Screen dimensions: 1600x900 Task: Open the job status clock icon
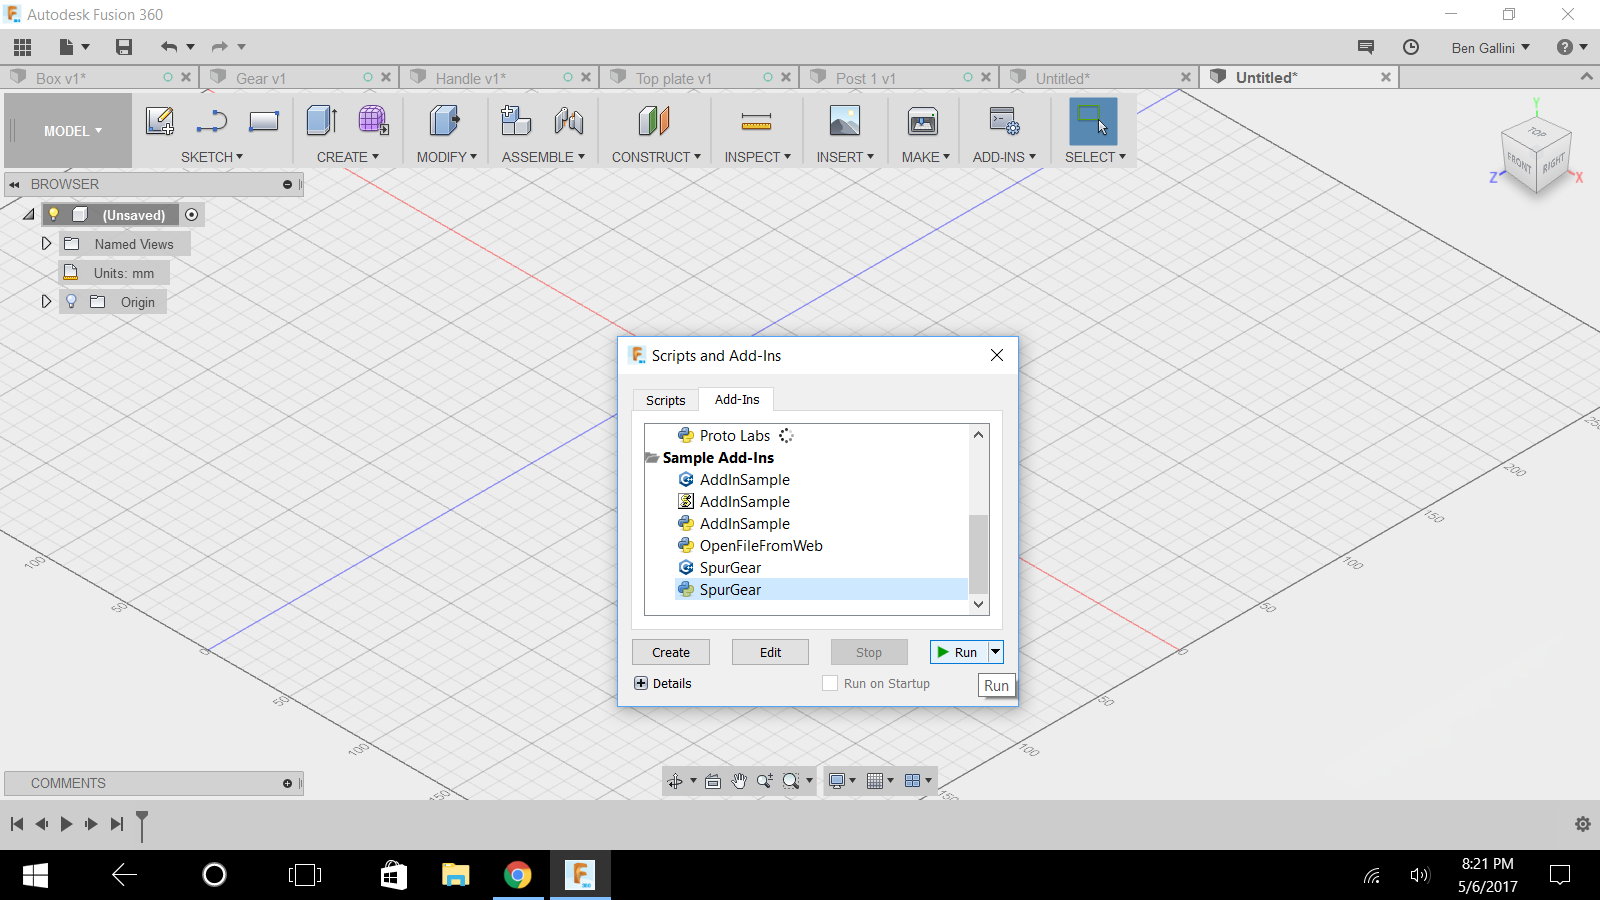pyautogui.click(x=1411, y=47)
